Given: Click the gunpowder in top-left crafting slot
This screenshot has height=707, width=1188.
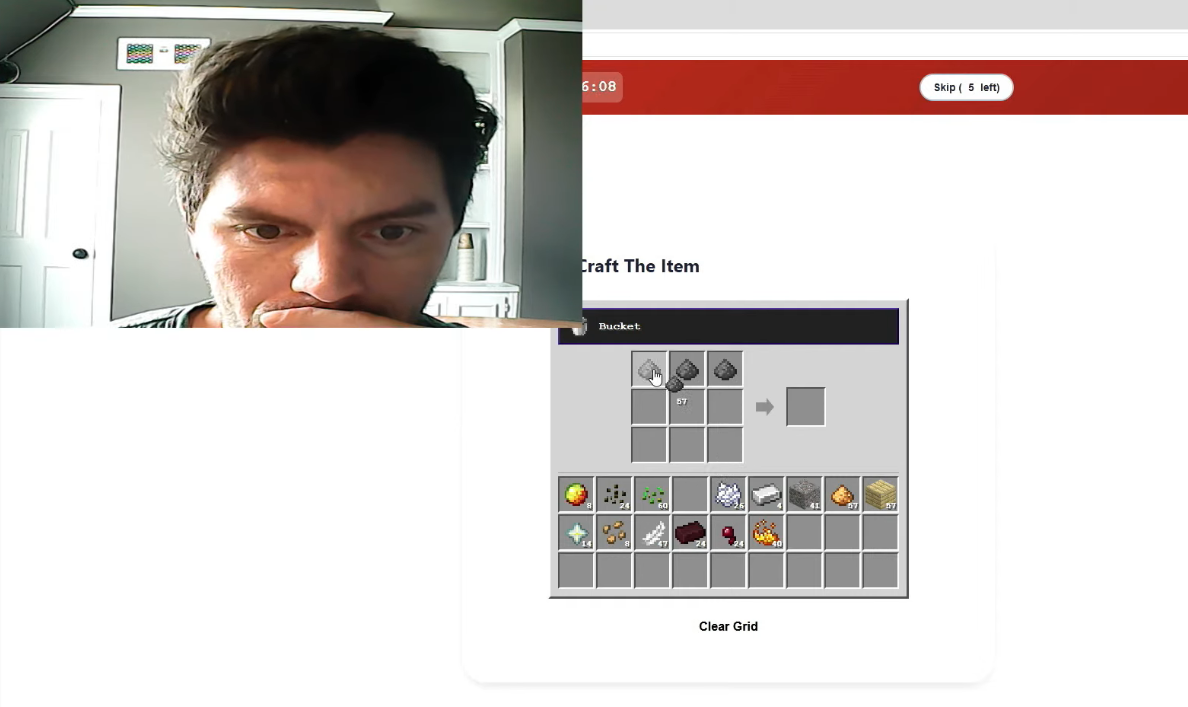Looking at the screenshot, I should click(649, 370).
